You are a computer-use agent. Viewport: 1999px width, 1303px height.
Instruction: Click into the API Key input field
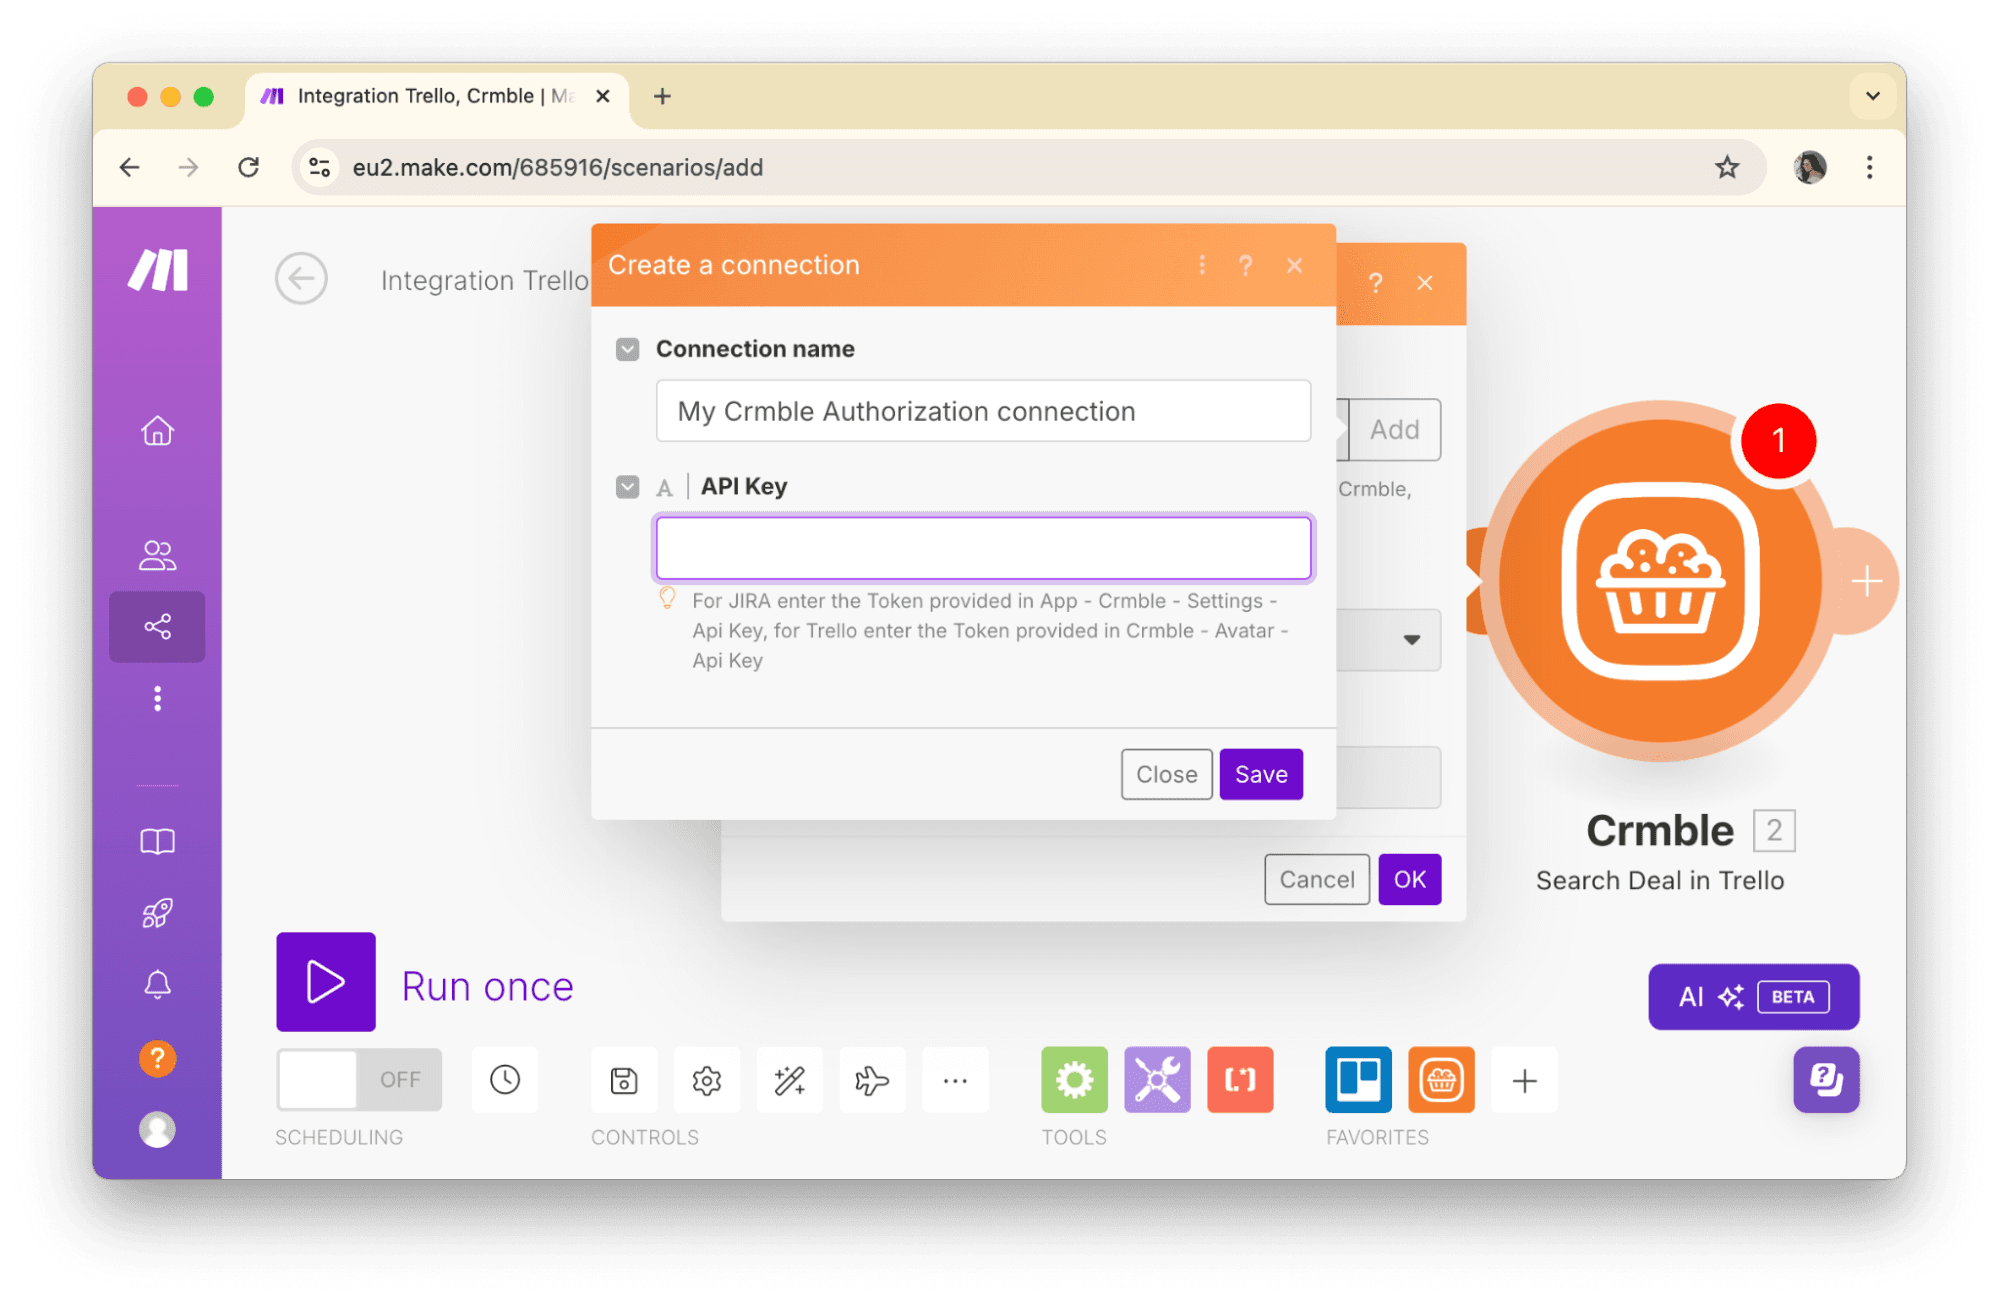[982, 548]
